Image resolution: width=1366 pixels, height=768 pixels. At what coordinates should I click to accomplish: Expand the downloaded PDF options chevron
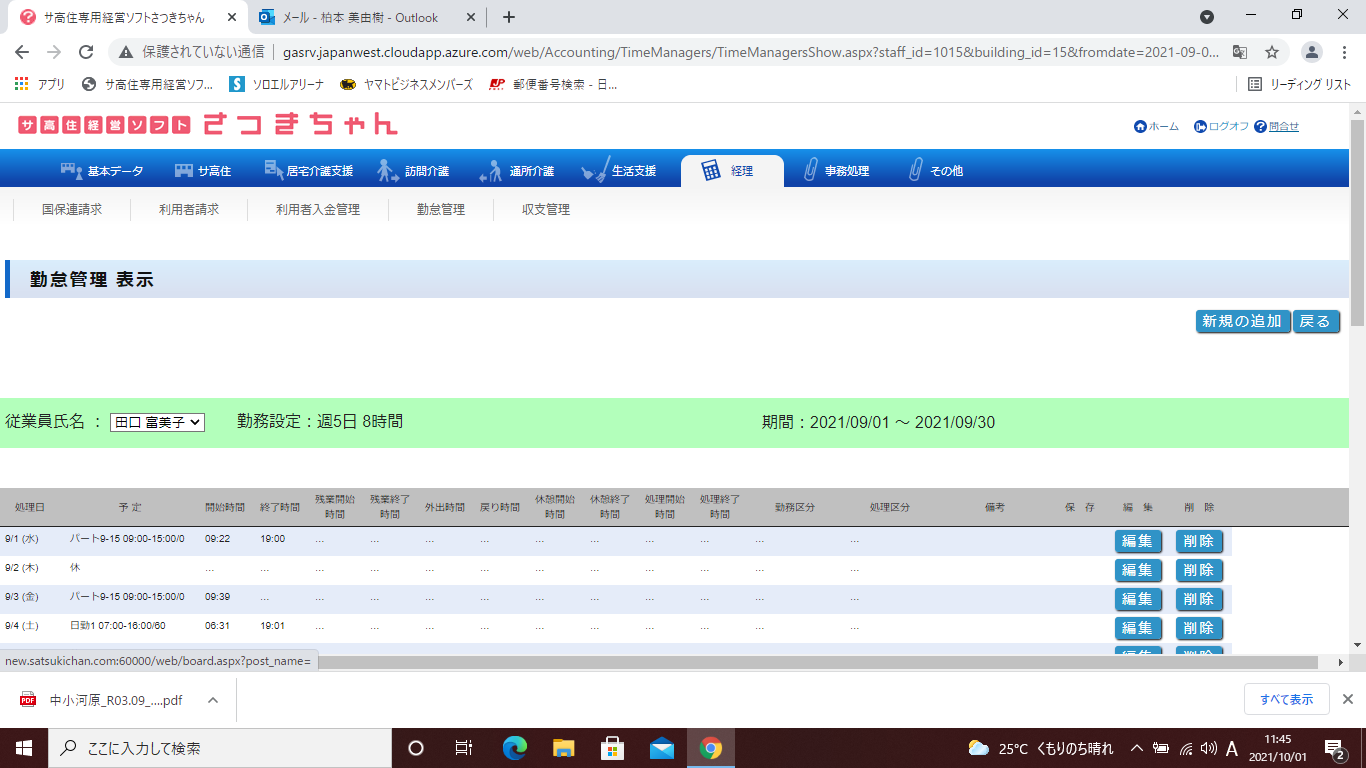(213, 700)
